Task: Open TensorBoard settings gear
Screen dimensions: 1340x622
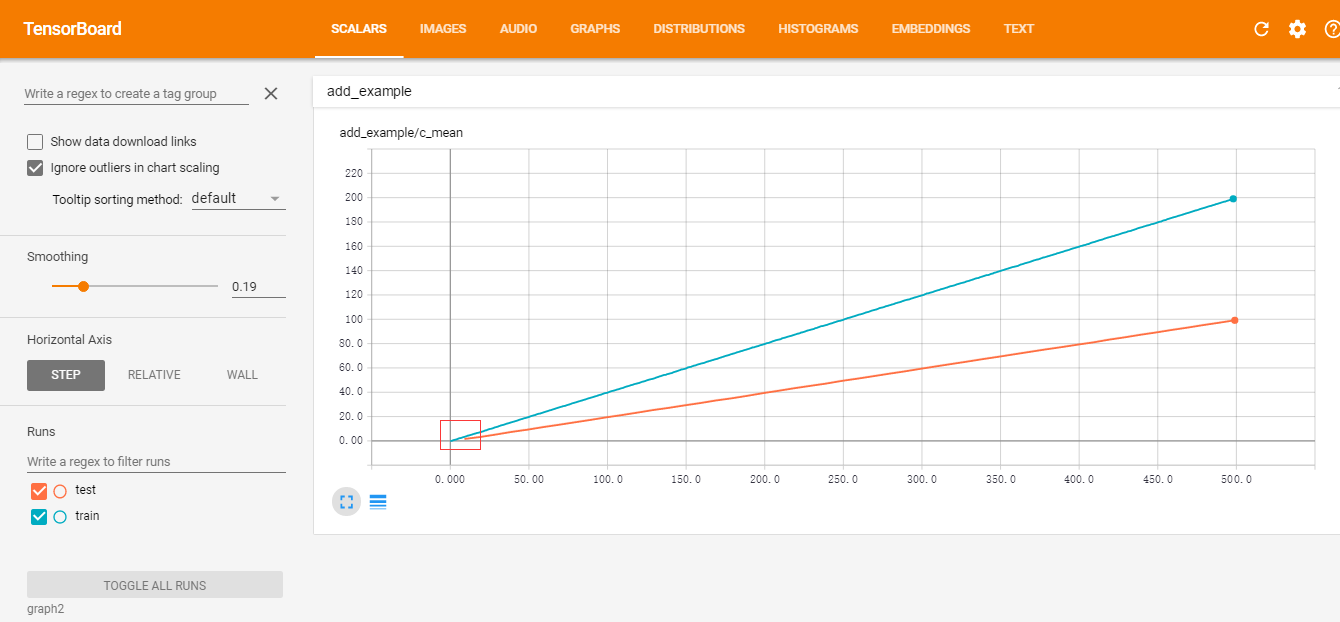Action: click(1297, 29)
